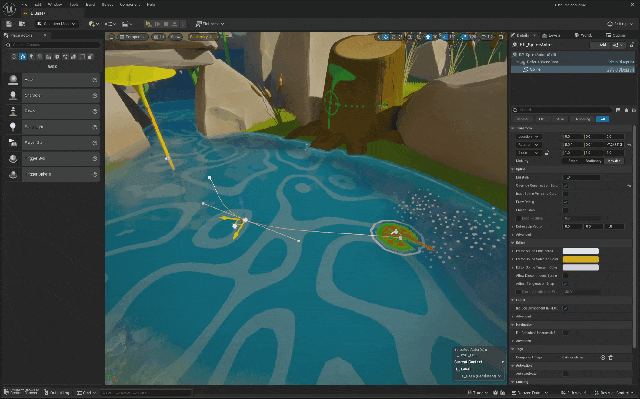
Task: Open the quick add content icon in the main toolbar
Action: (93, 24)
